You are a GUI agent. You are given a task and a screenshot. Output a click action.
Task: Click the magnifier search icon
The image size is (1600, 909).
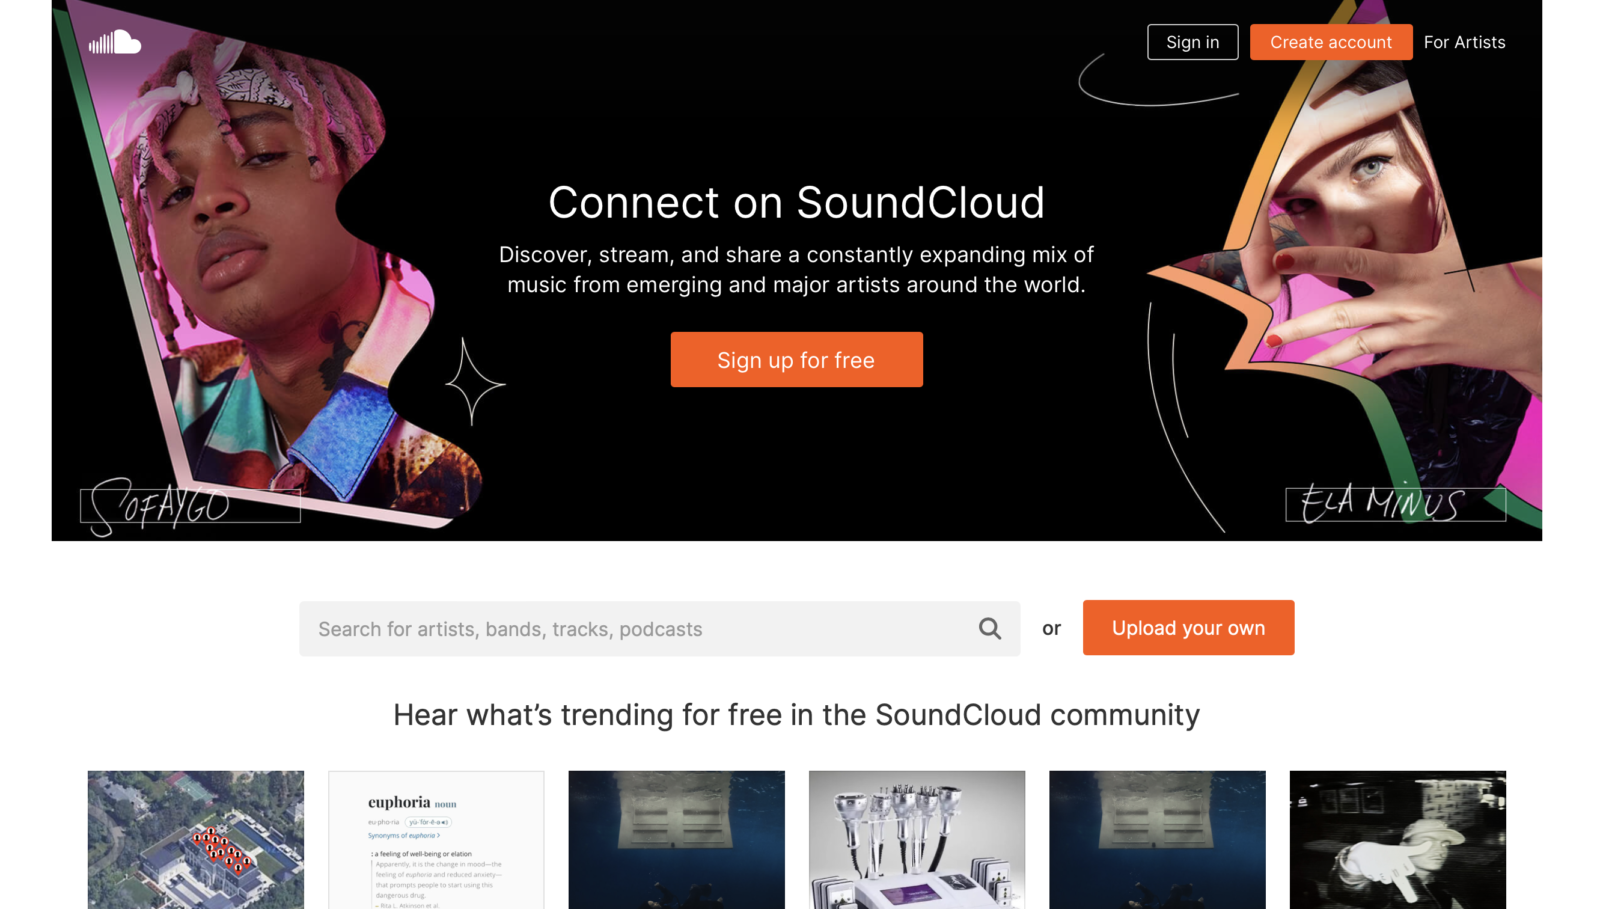(x=990, y=628)
